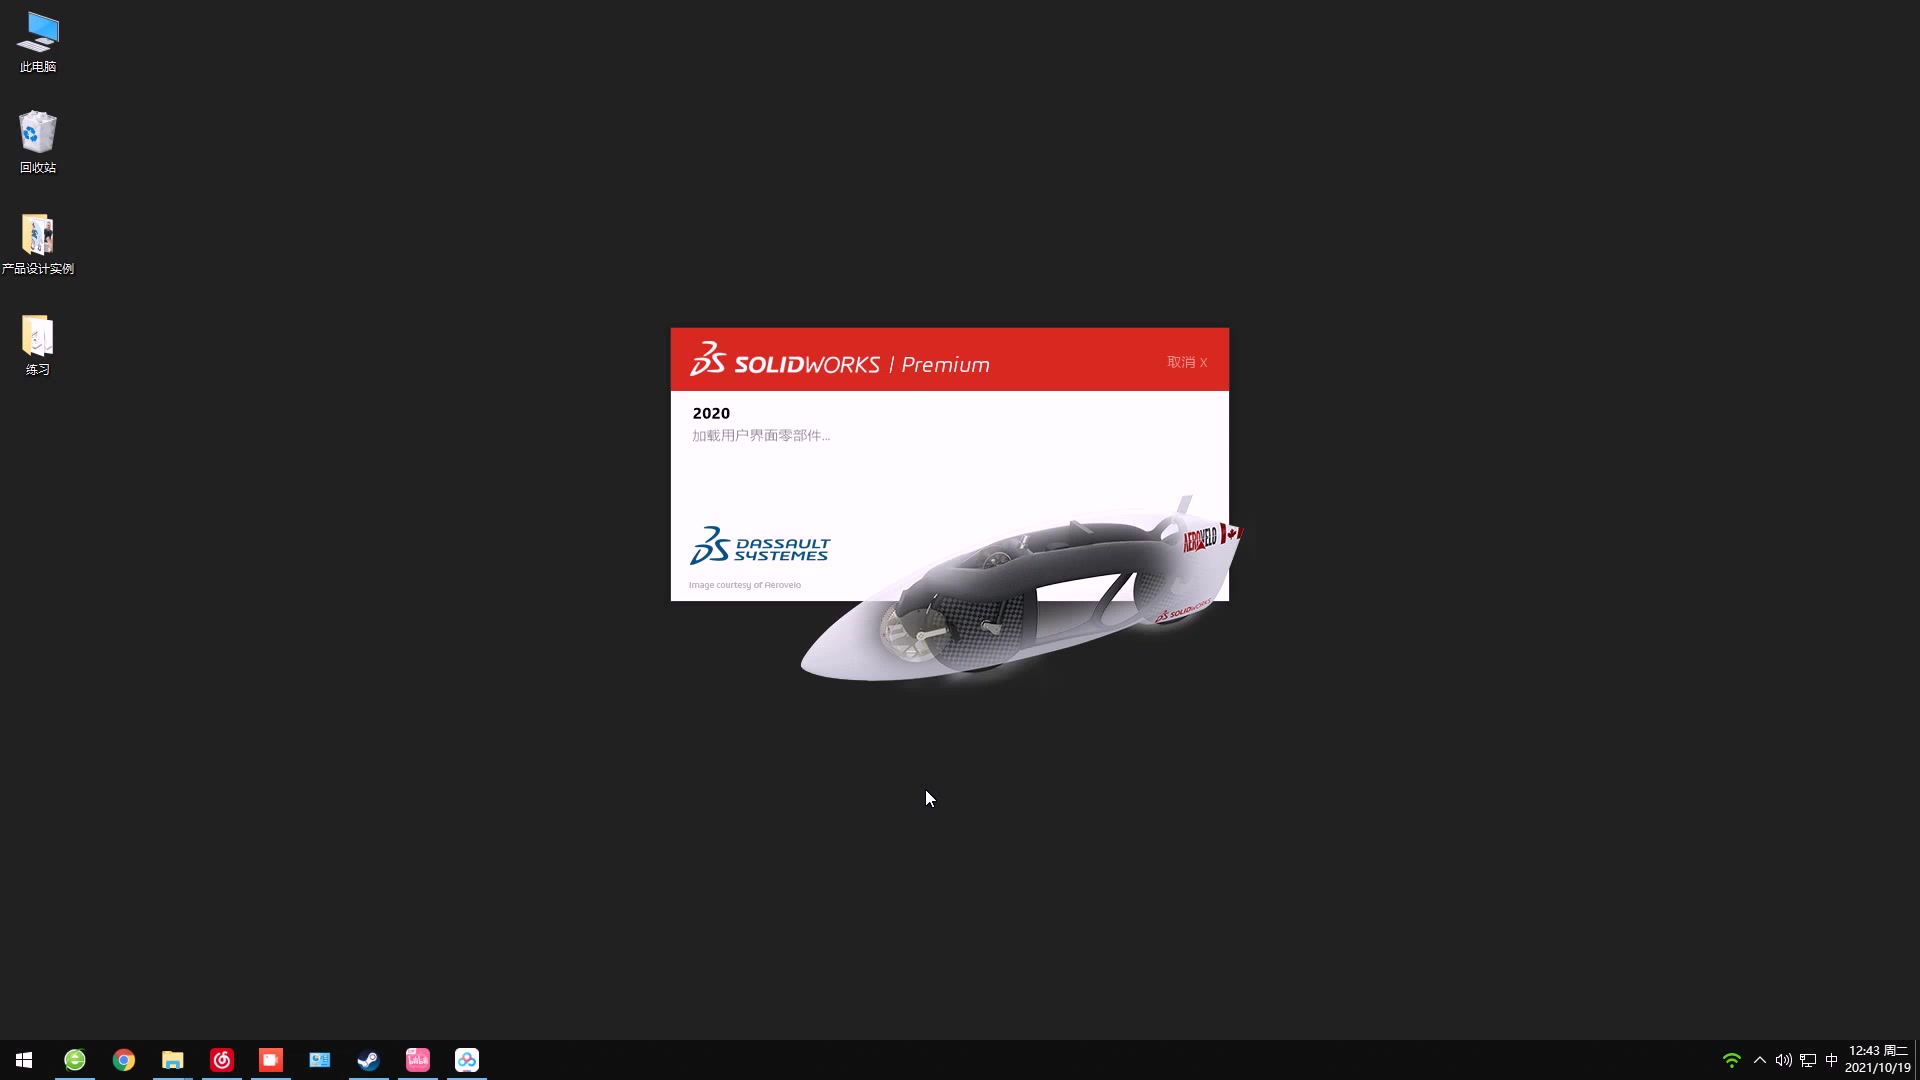Open File Explorer from the taskbar
1920x1080 pixels.
(x=173, y=1060)
